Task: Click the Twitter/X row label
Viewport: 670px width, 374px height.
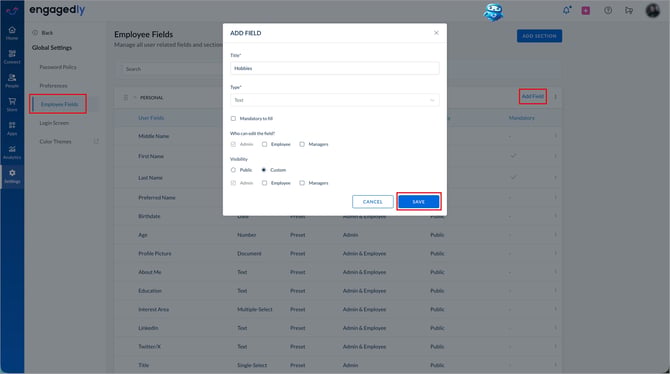Action: point(150,347)
